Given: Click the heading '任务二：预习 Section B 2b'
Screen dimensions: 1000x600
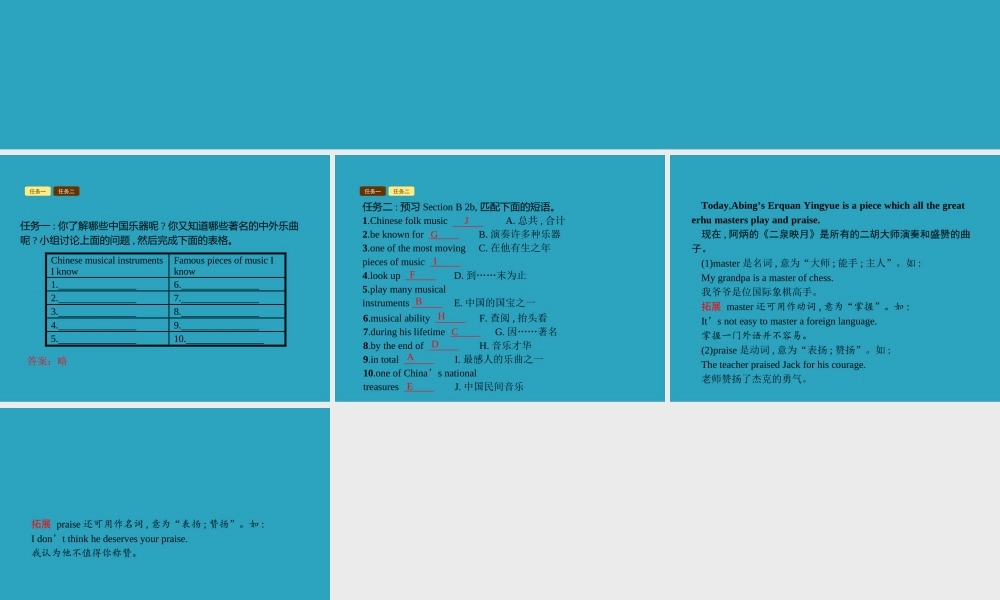Looking at the screenshot, I should (x=460, y=207).
